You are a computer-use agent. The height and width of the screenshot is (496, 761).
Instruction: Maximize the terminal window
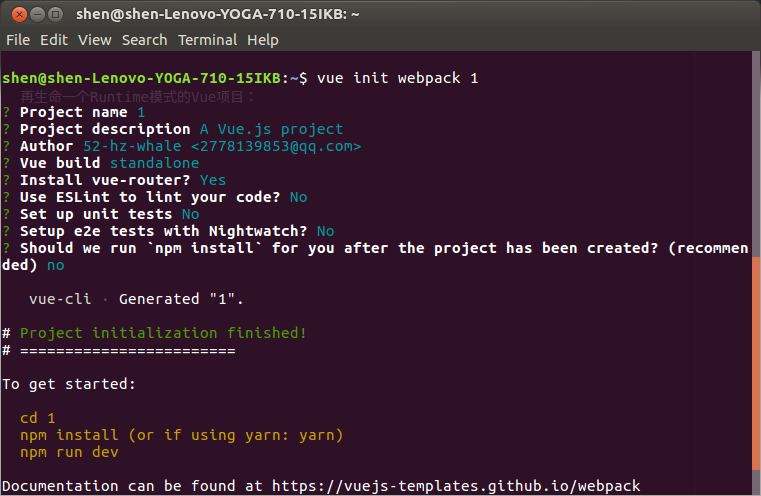tap(56, 15)
